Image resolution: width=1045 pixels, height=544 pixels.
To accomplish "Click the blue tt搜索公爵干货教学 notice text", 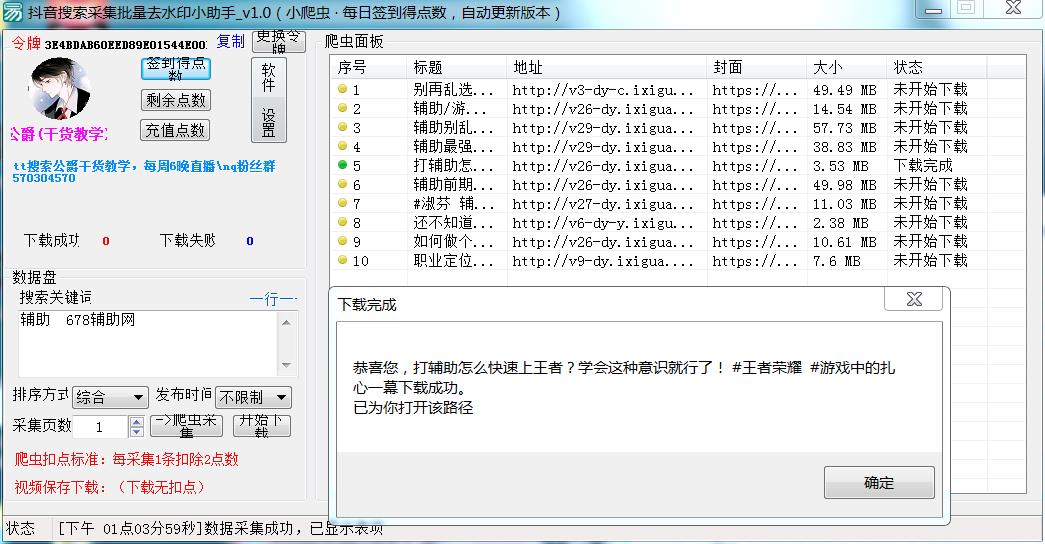I will 143,171.
